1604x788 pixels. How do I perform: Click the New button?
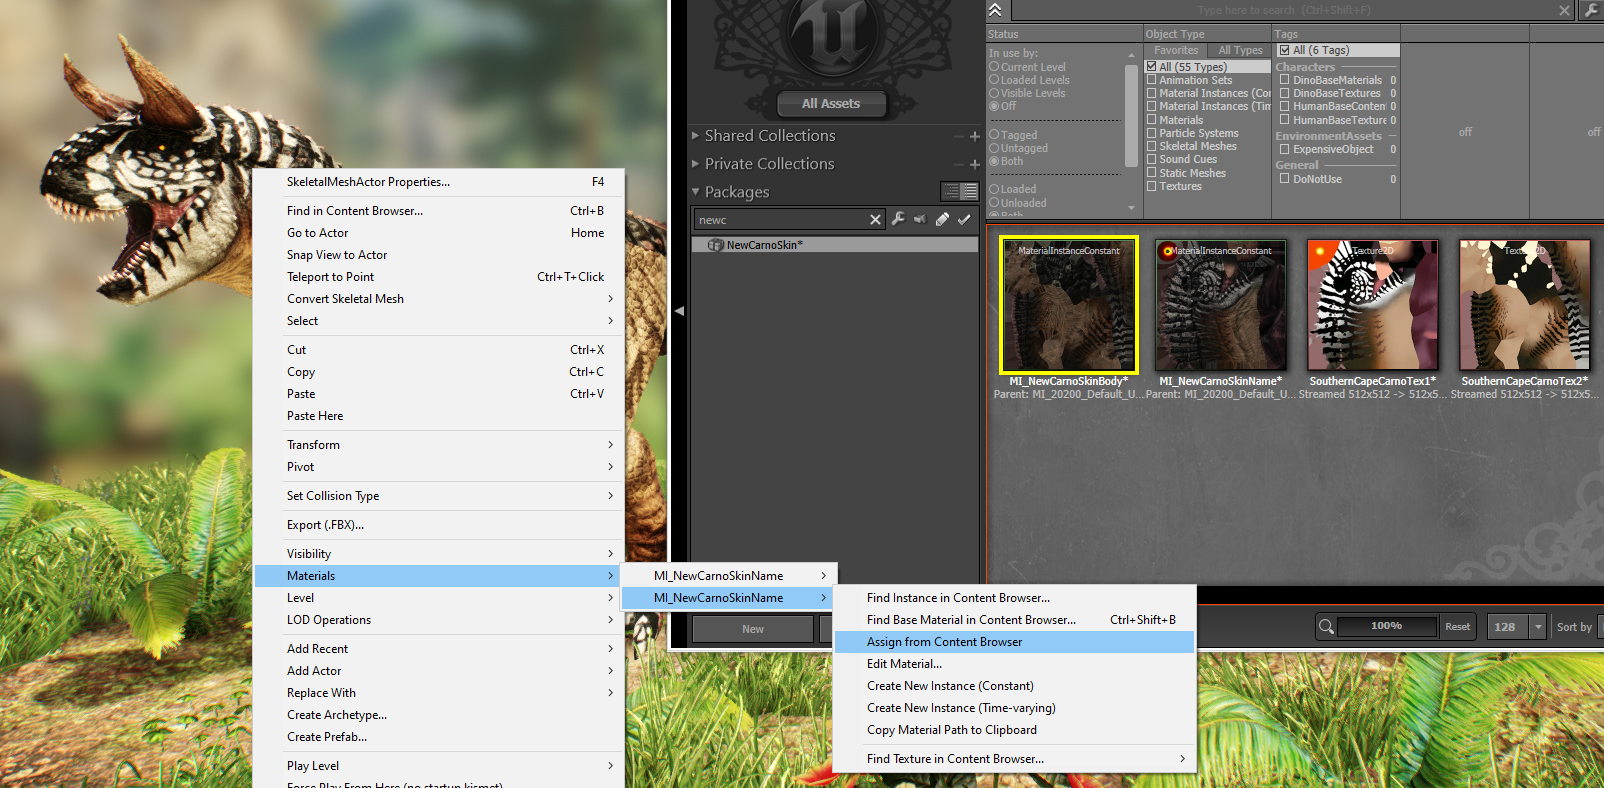(x=753, y=629)
